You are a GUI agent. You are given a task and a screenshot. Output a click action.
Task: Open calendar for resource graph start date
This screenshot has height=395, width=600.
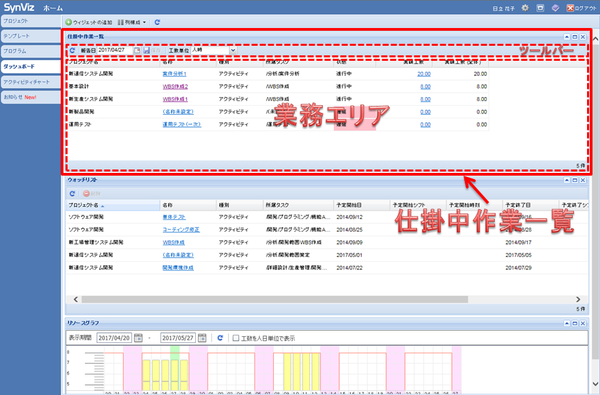(x=138, y=338)
